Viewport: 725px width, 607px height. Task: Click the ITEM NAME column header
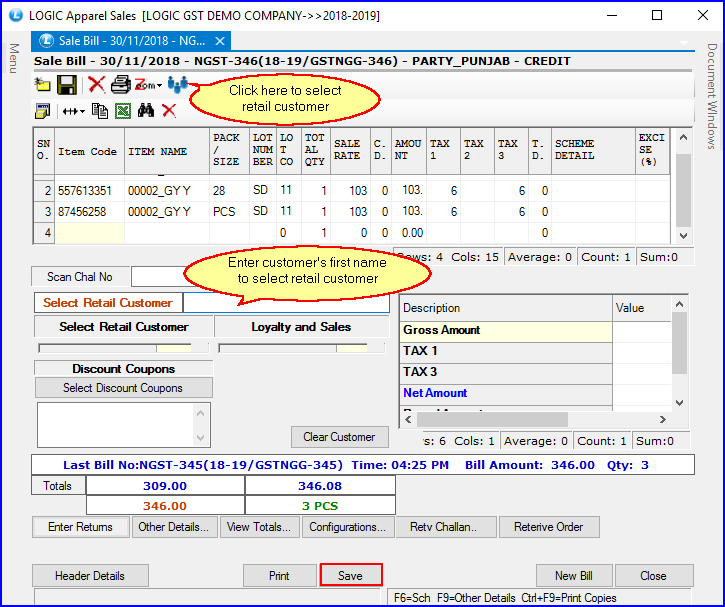tap(167, 152)
